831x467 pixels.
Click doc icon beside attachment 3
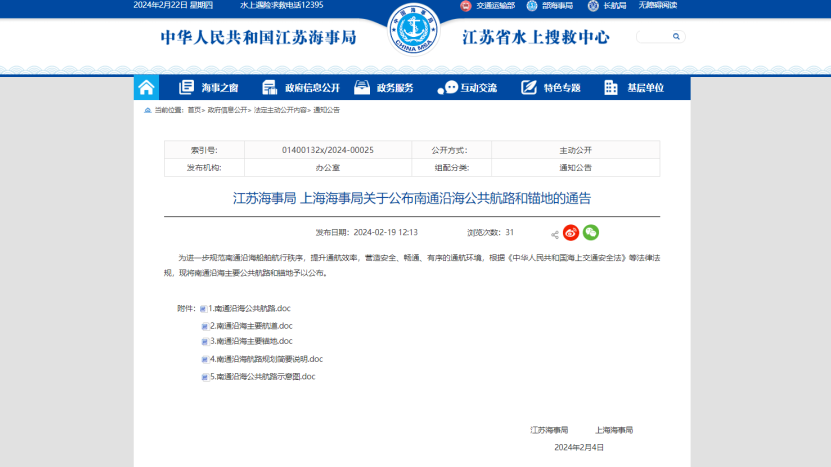pos(205,342)
